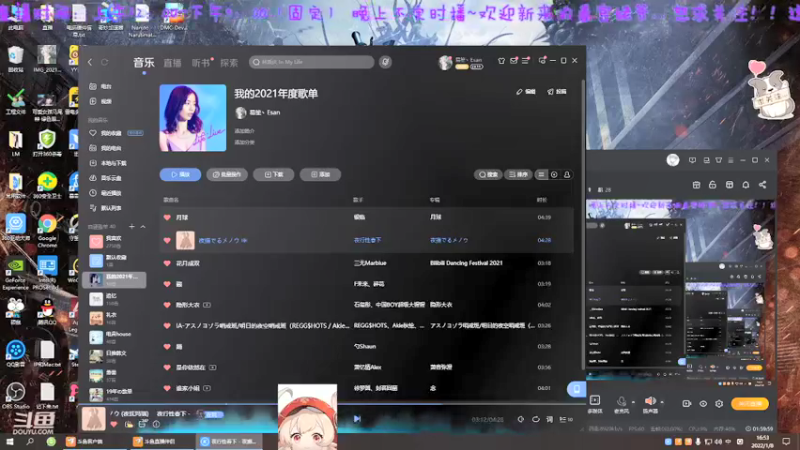
Task: Add a new playlist with plus icon
Action: 132,227
